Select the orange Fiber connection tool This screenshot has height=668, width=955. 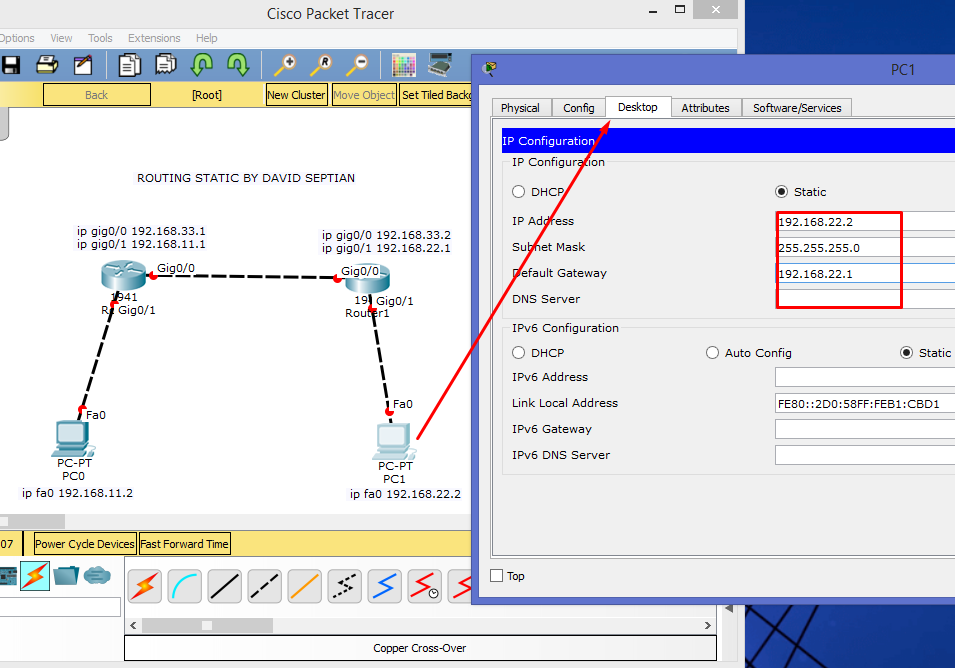tap(304, 586)
